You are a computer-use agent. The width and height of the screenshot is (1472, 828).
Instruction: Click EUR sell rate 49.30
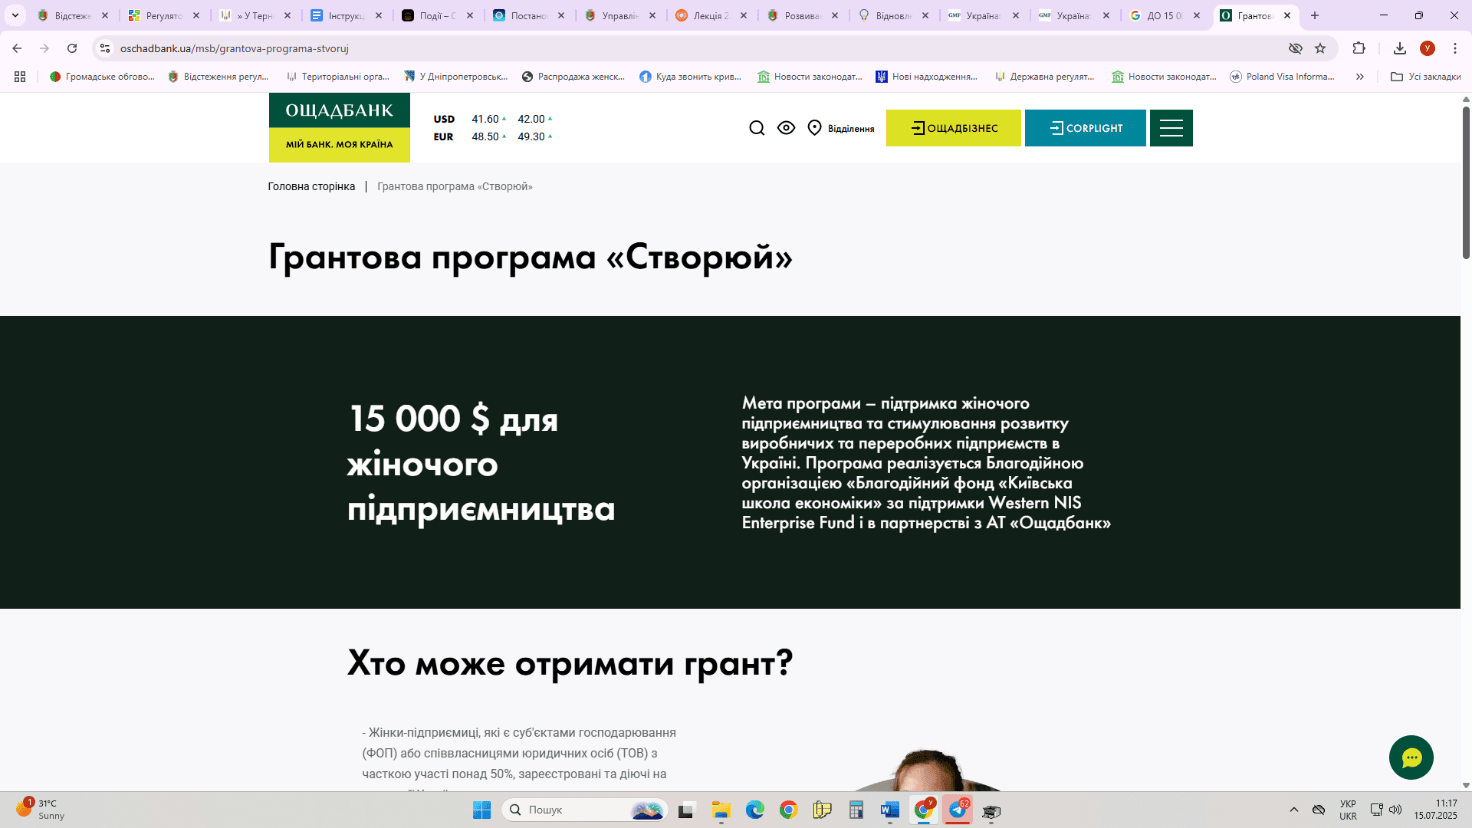[531, 137]
